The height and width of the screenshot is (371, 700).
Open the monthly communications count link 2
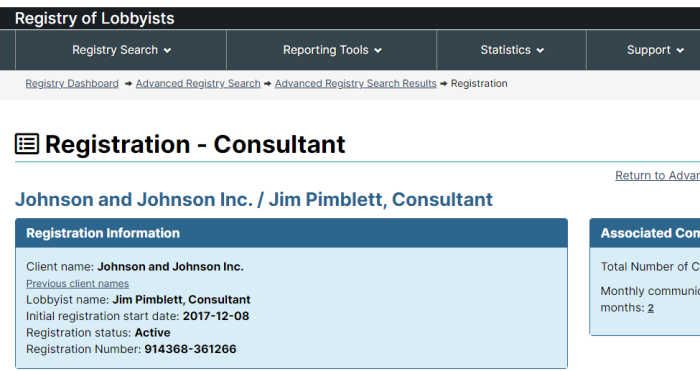tap(651, 308)
